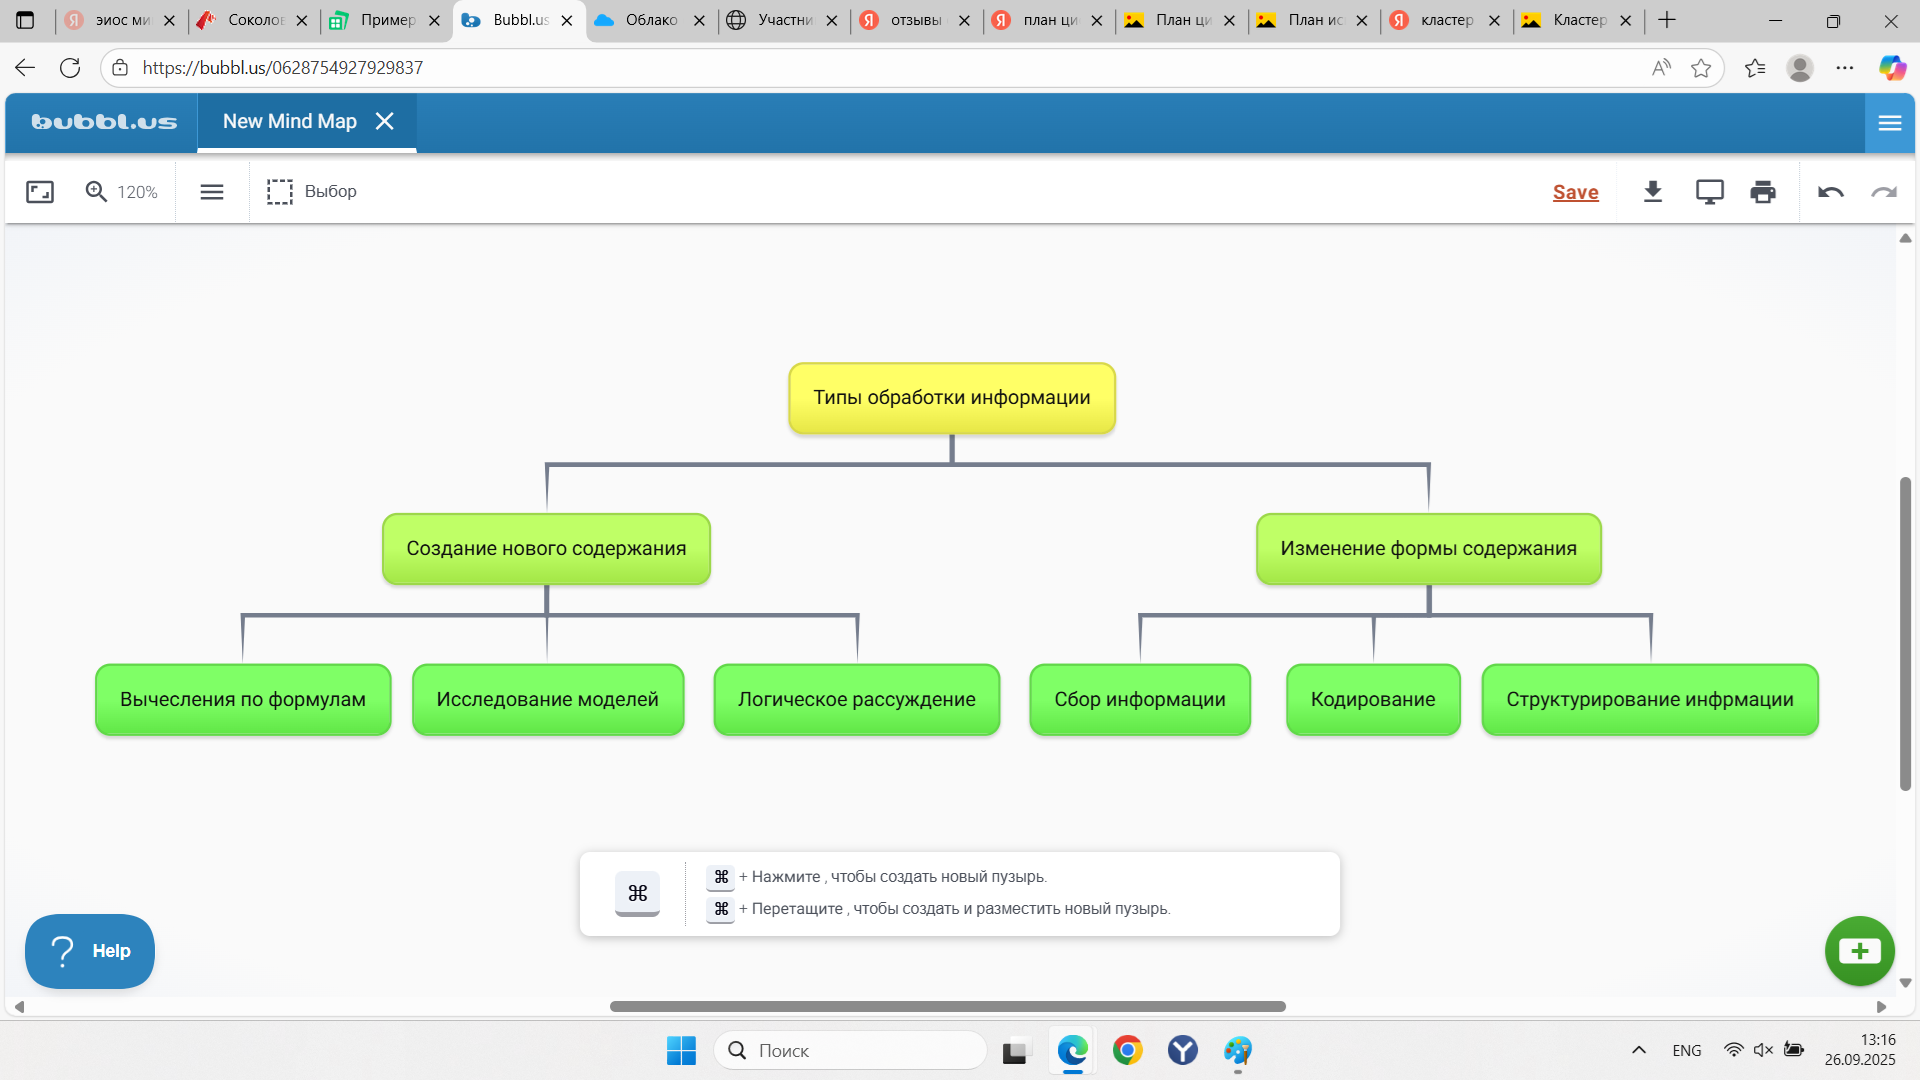Open the zoom magnifier control
The image size is (1920, 1080).
click(x=96, y=192)
